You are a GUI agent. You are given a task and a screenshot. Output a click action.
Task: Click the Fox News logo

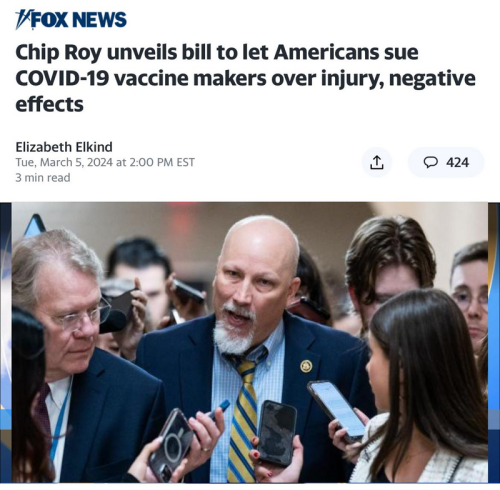point(71,19)
